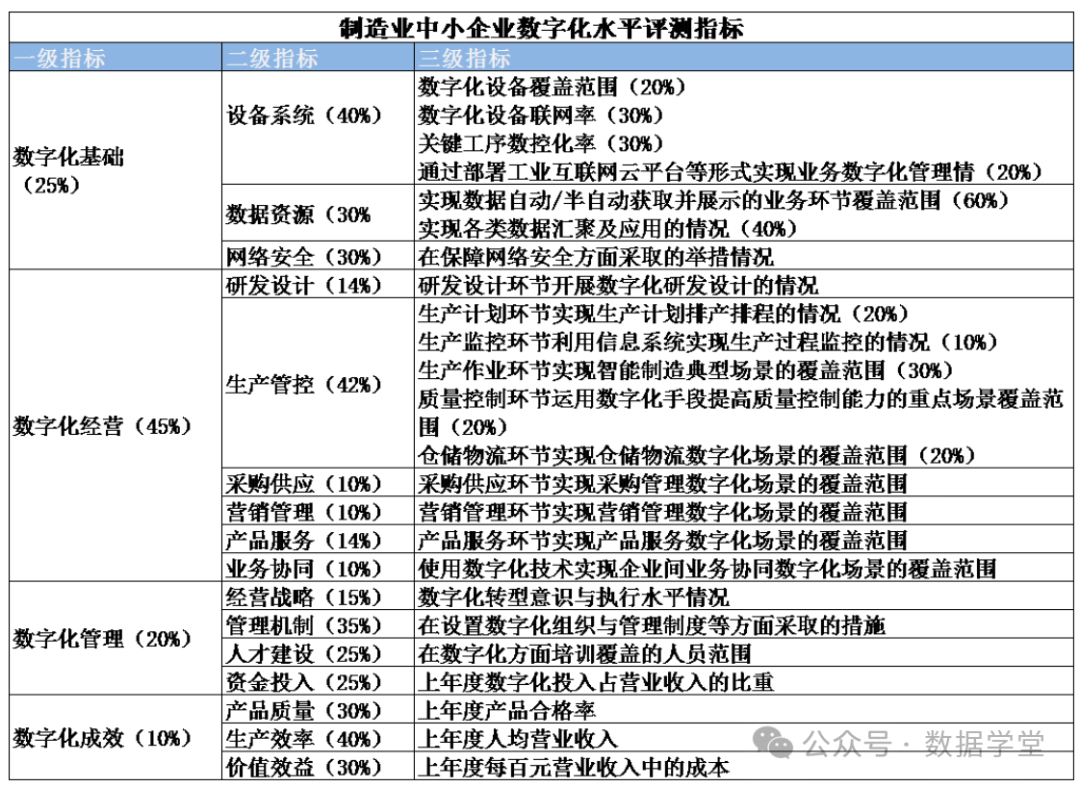Click the 数字化管理（20%） cell
This screenshot has width=1080, height=787.
click(x=102, y=639)
